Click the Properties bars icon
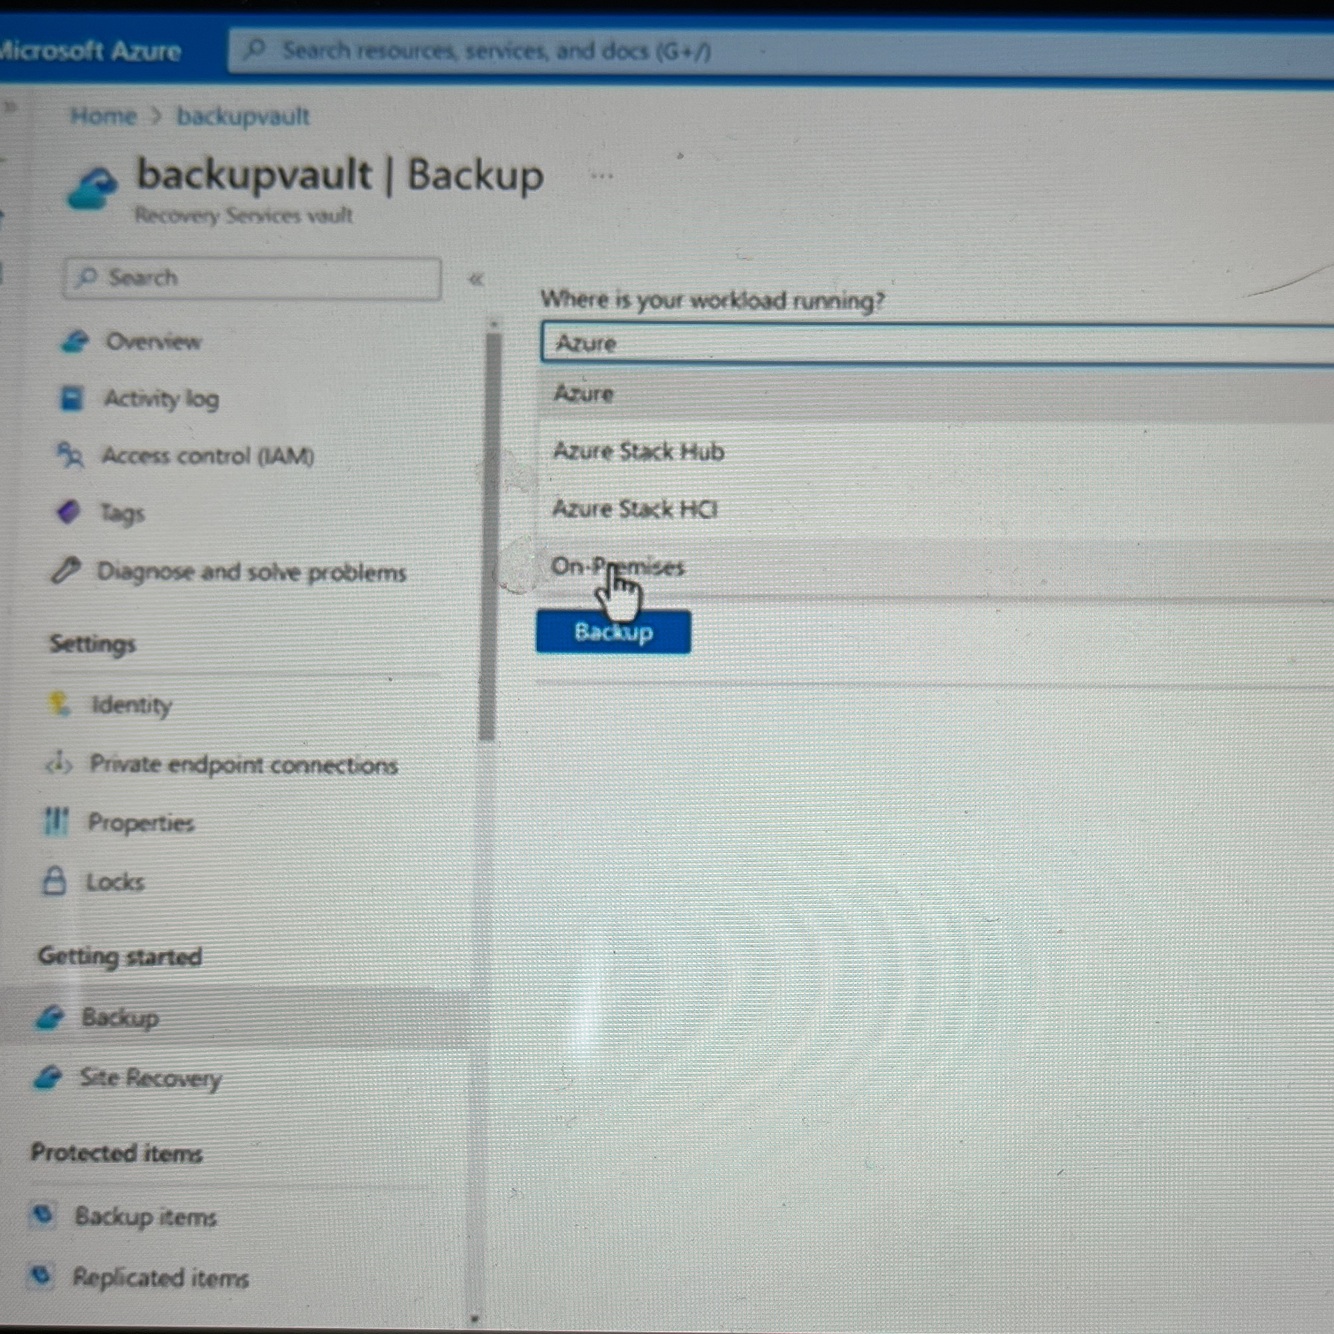This screenshot has width=1334, height=1334. click(56, 821)
